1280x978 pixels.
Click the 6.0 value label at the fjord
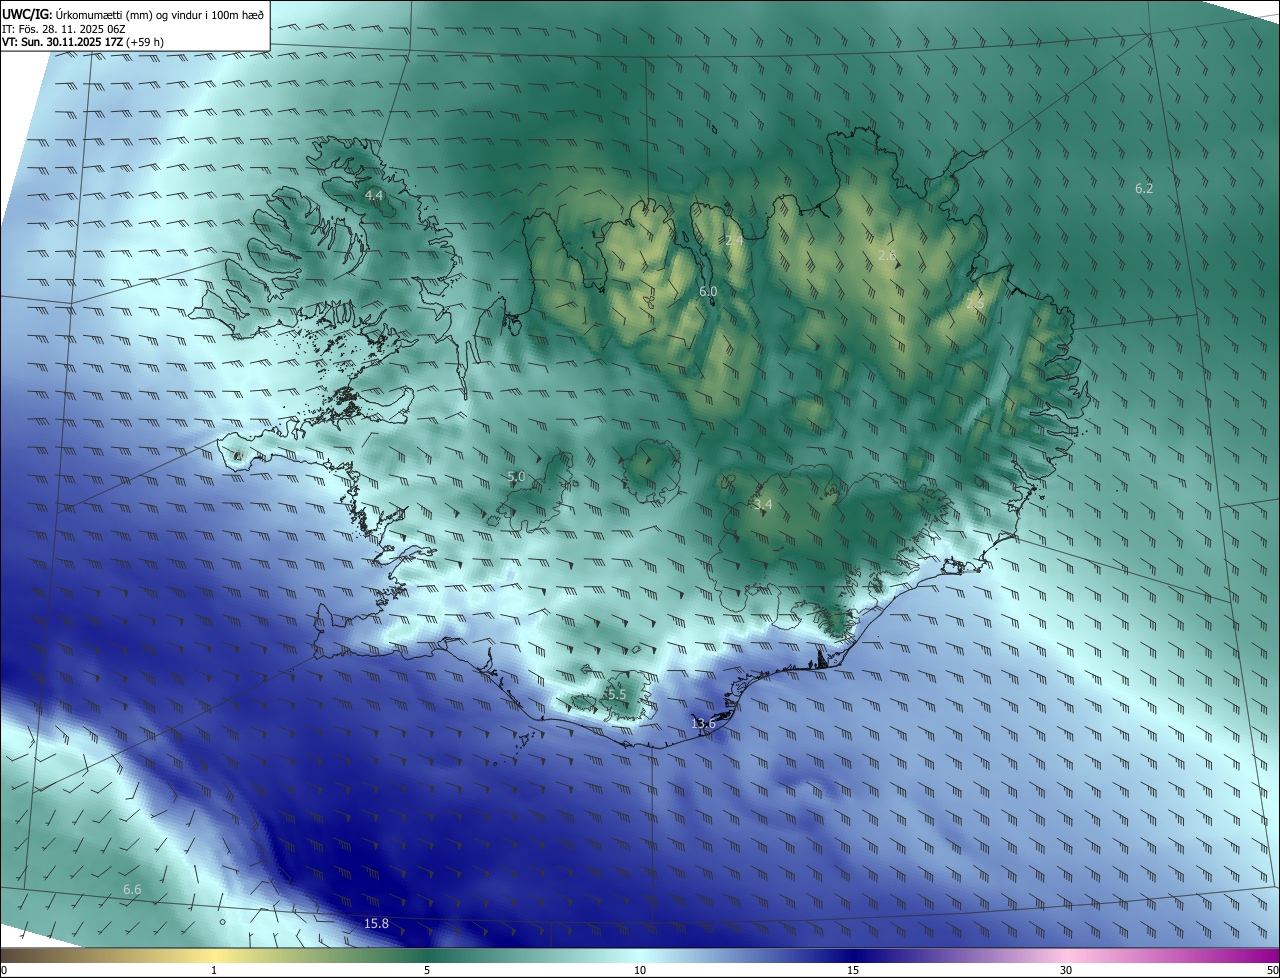point(708,291)
